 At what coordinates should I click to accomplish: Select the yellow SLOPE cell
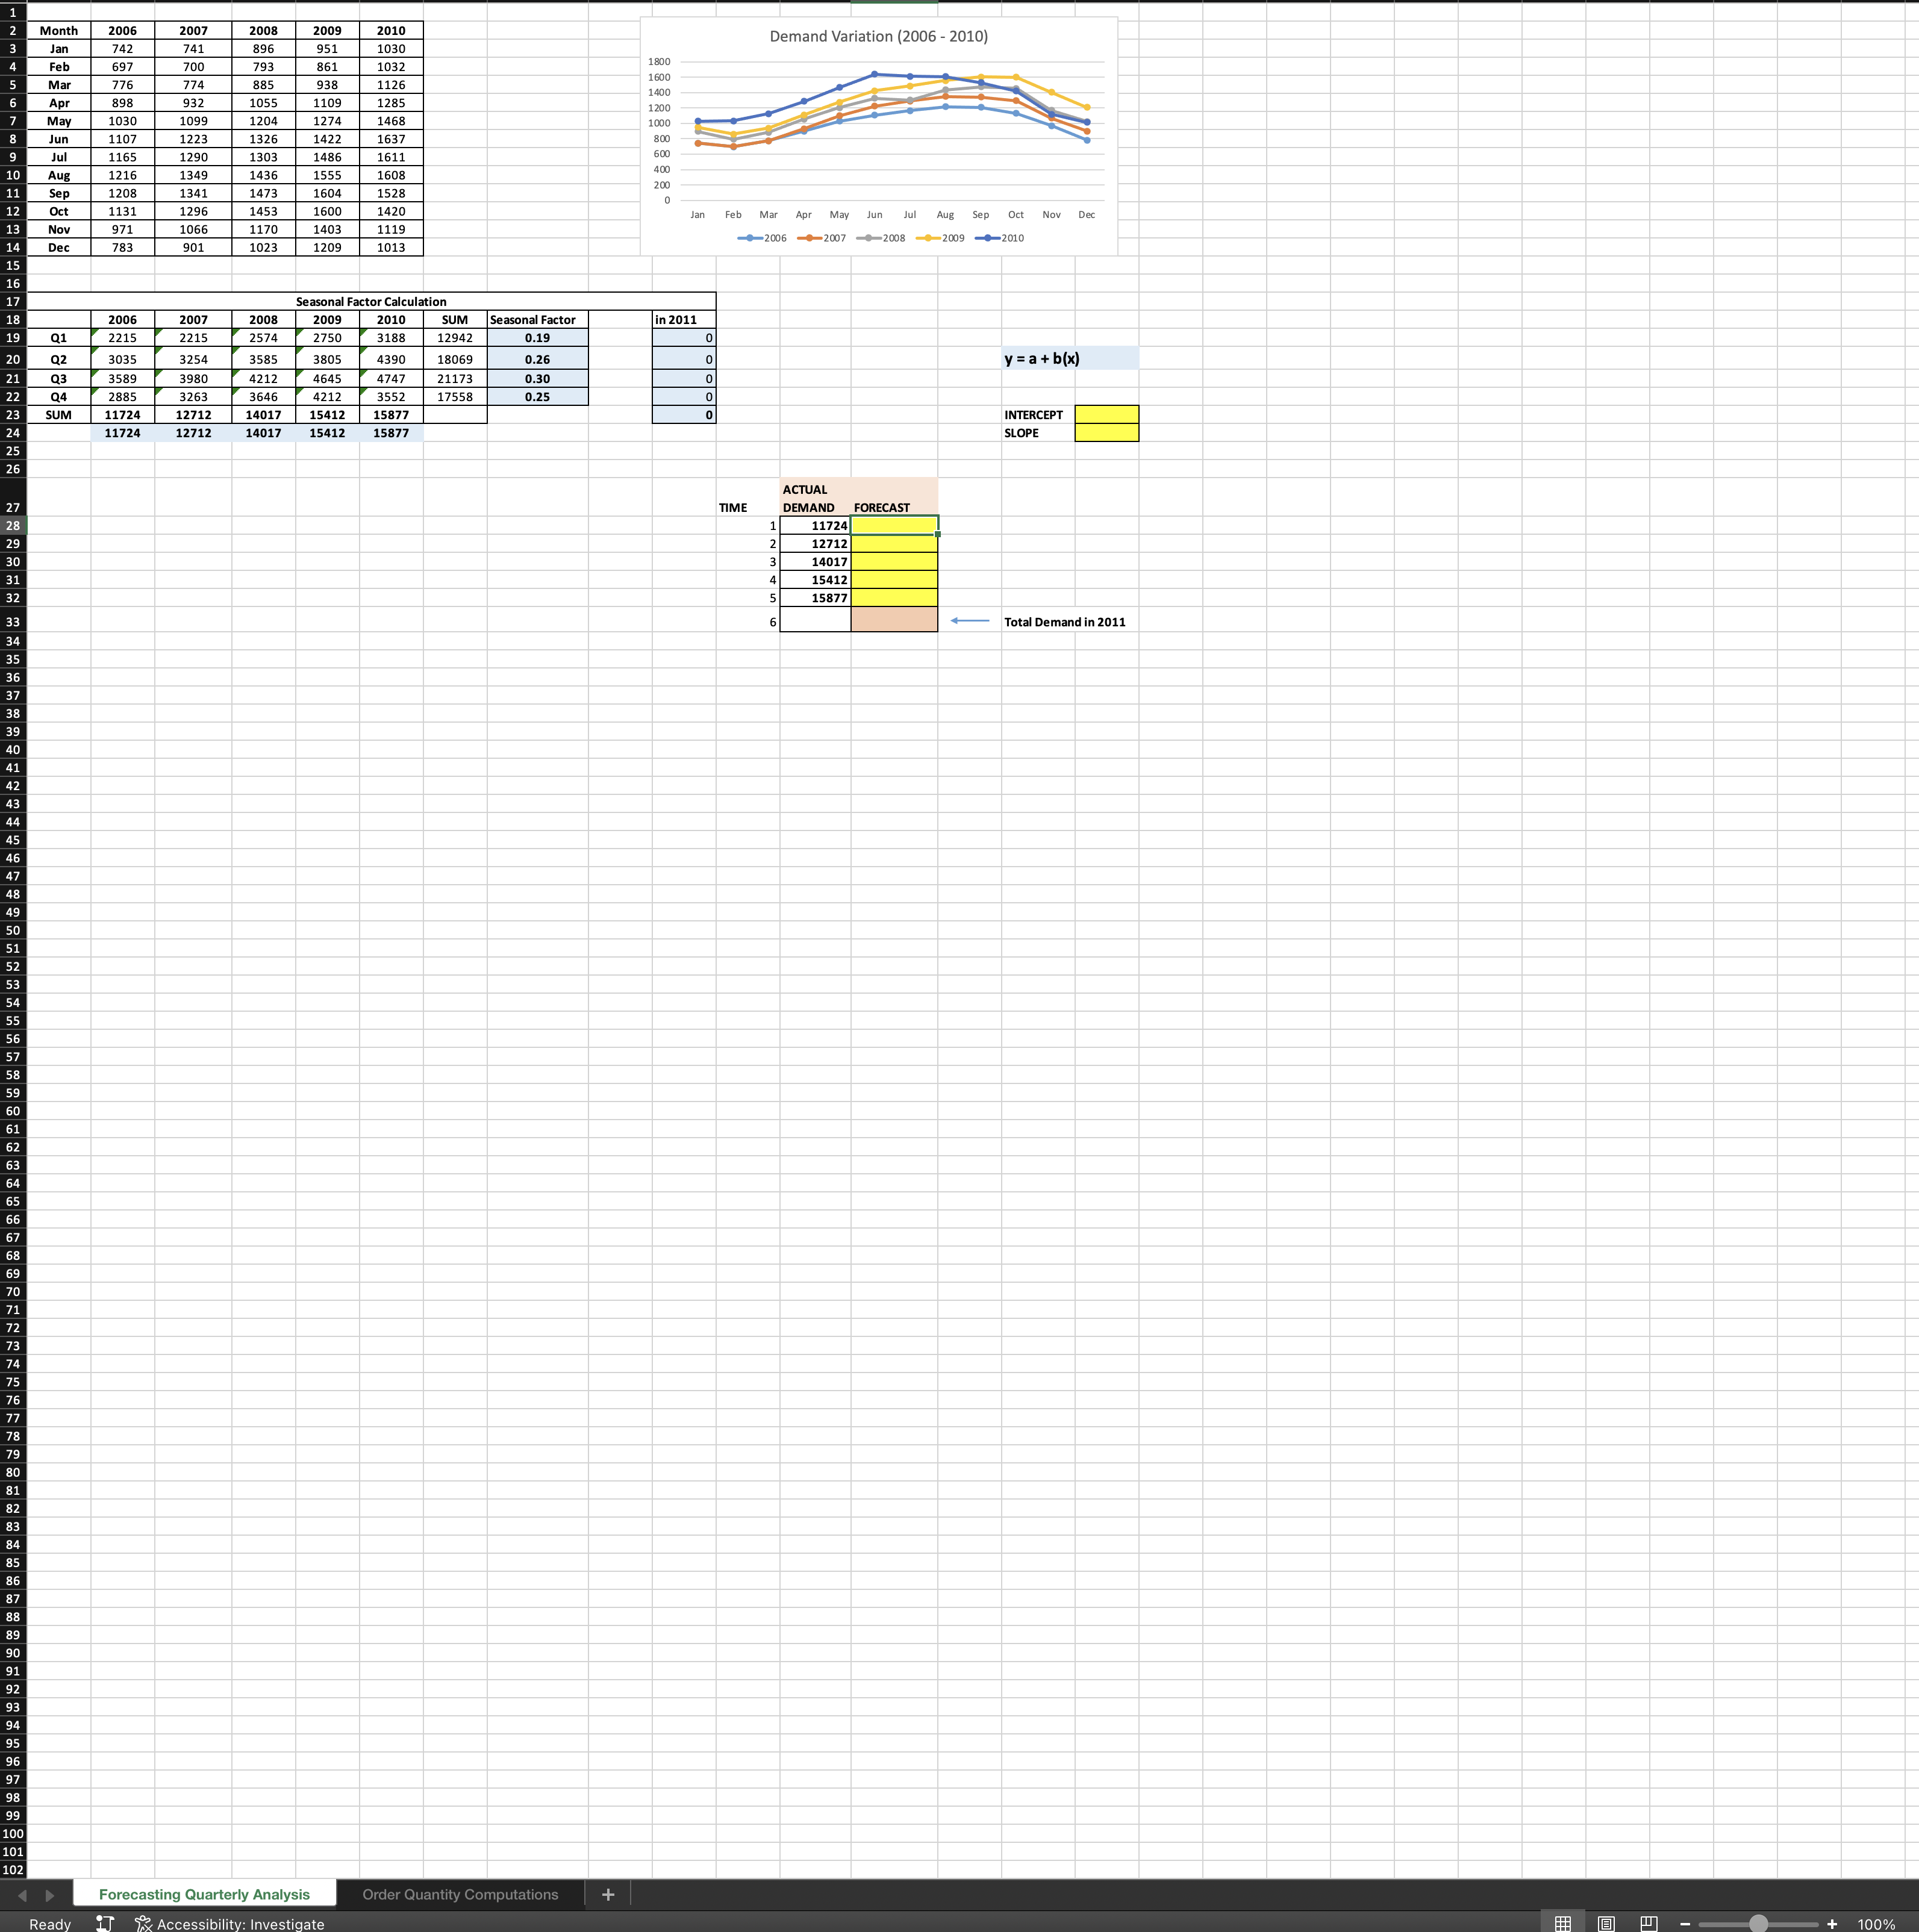click(x=1106, y=433)
